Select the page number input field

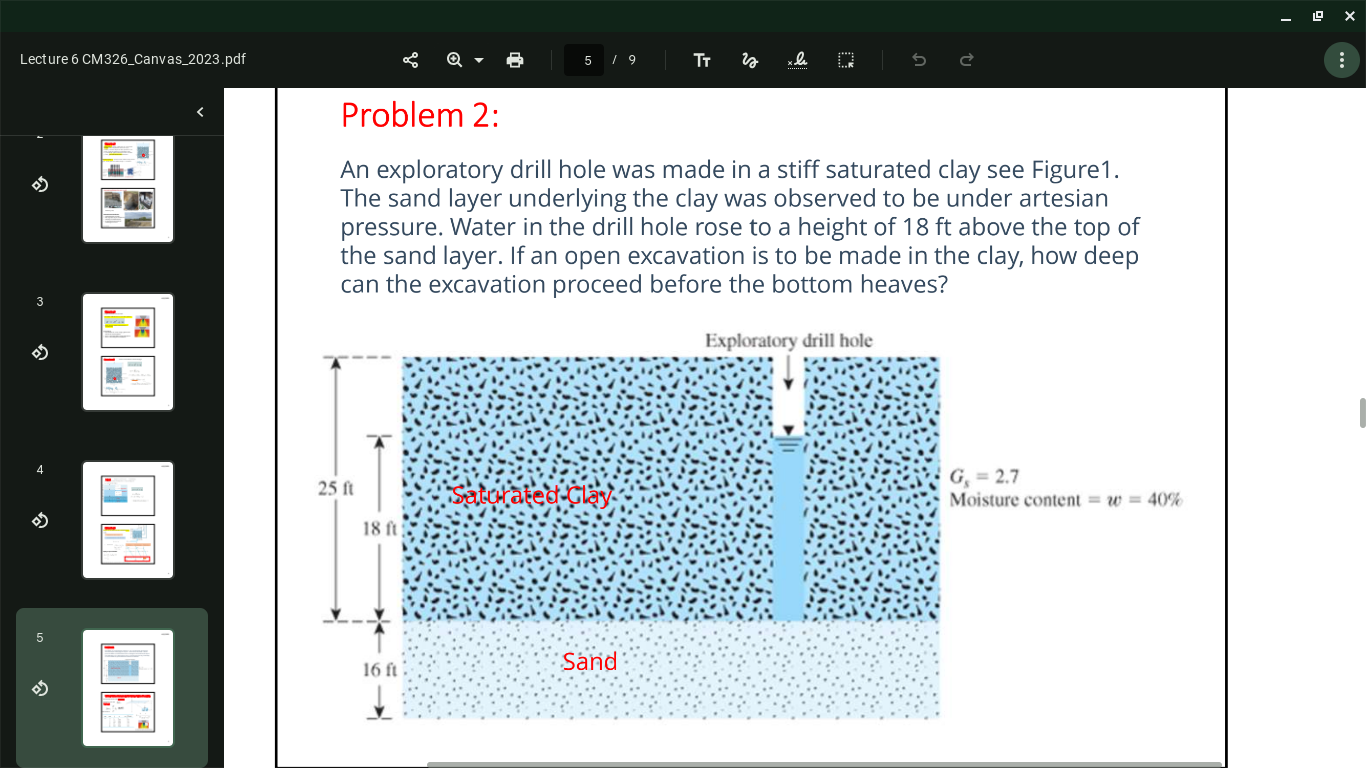click(584, 60)
